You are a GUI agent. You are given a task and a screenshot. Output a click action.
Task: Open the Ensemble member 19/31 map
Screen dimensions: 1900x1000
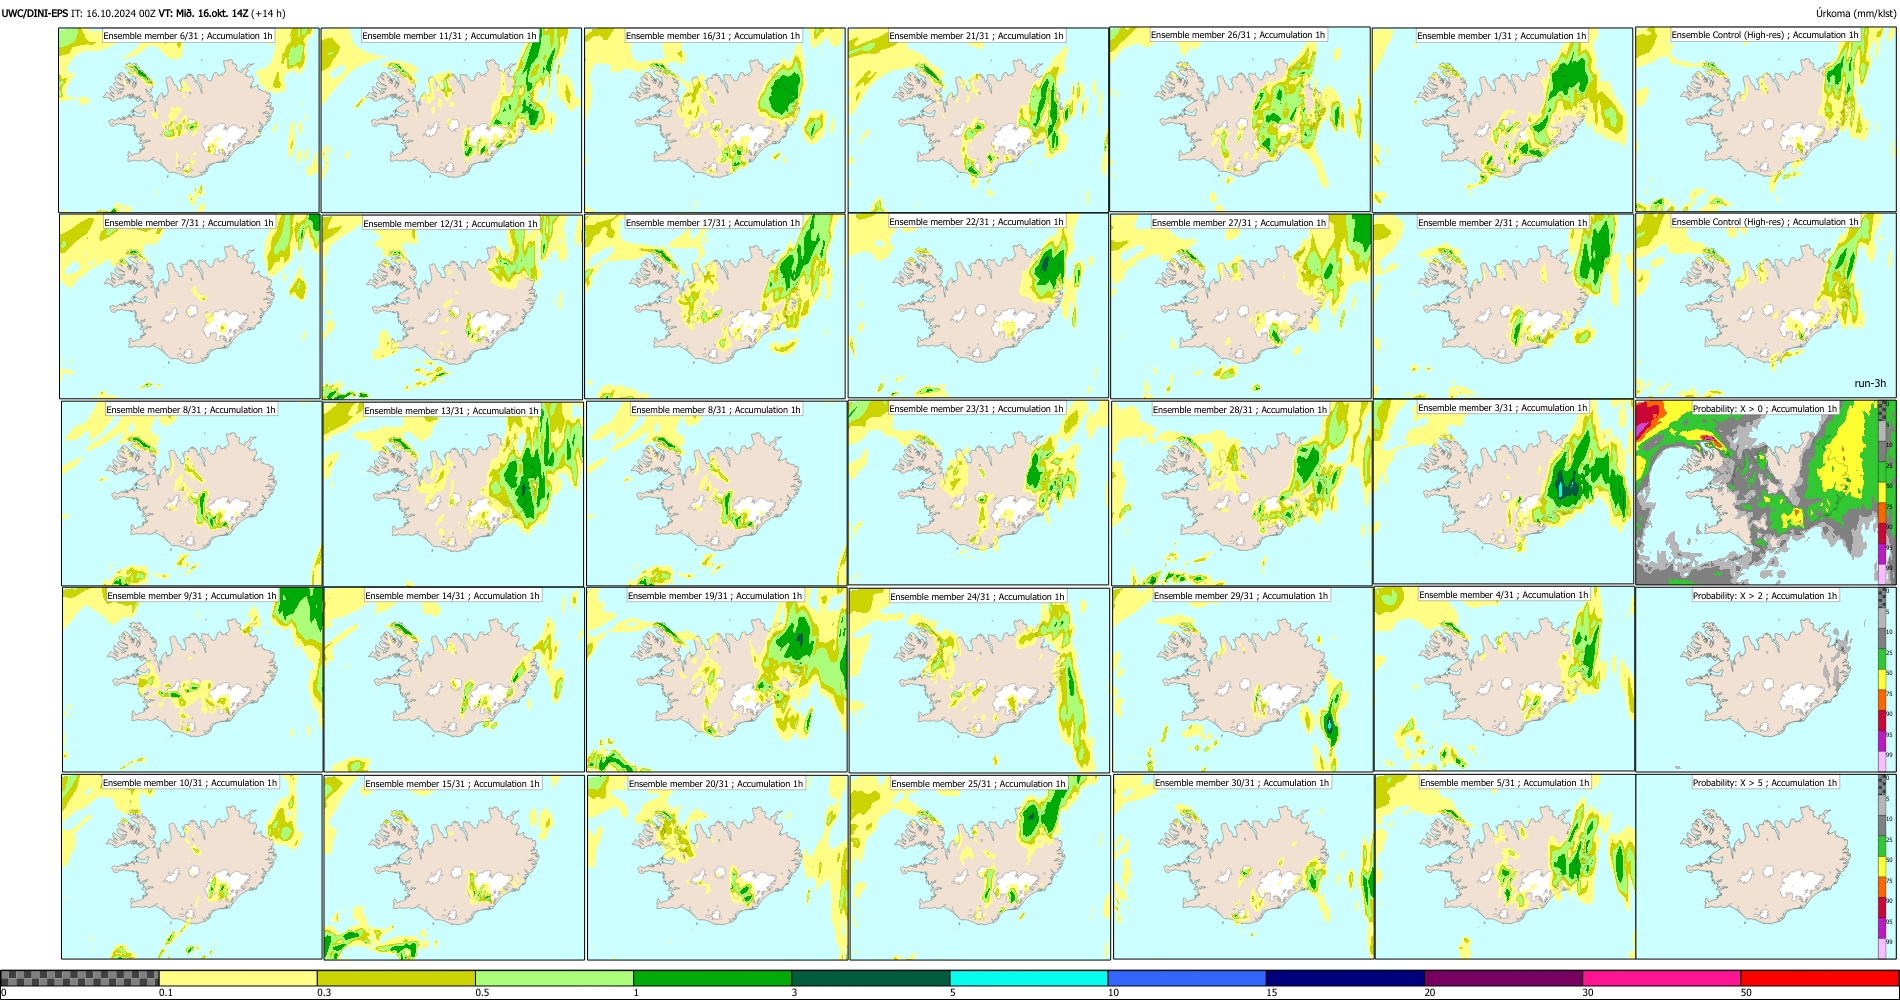tap(716, 679)
